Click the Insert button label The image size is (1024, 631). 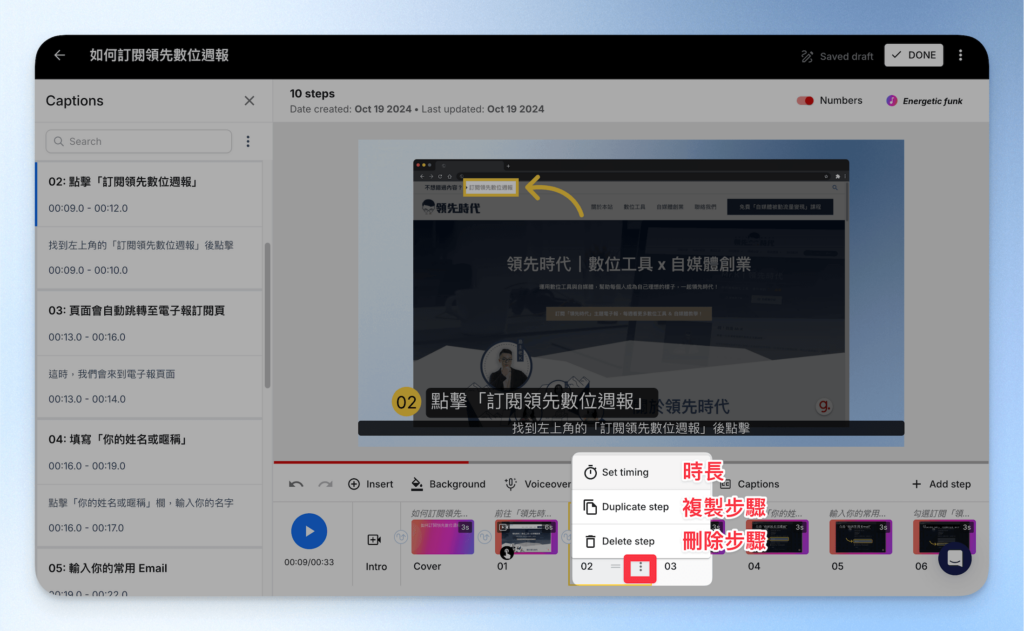point(379,484)
